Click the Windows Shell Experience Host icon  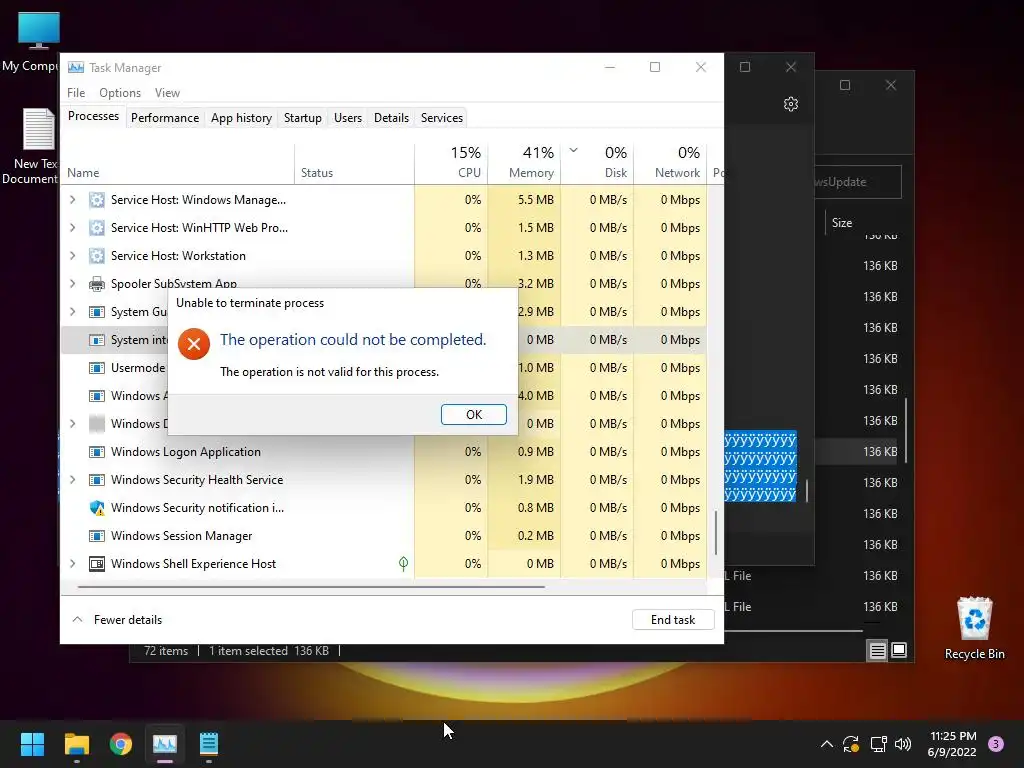pyautogui.click(x=97, y=564)
